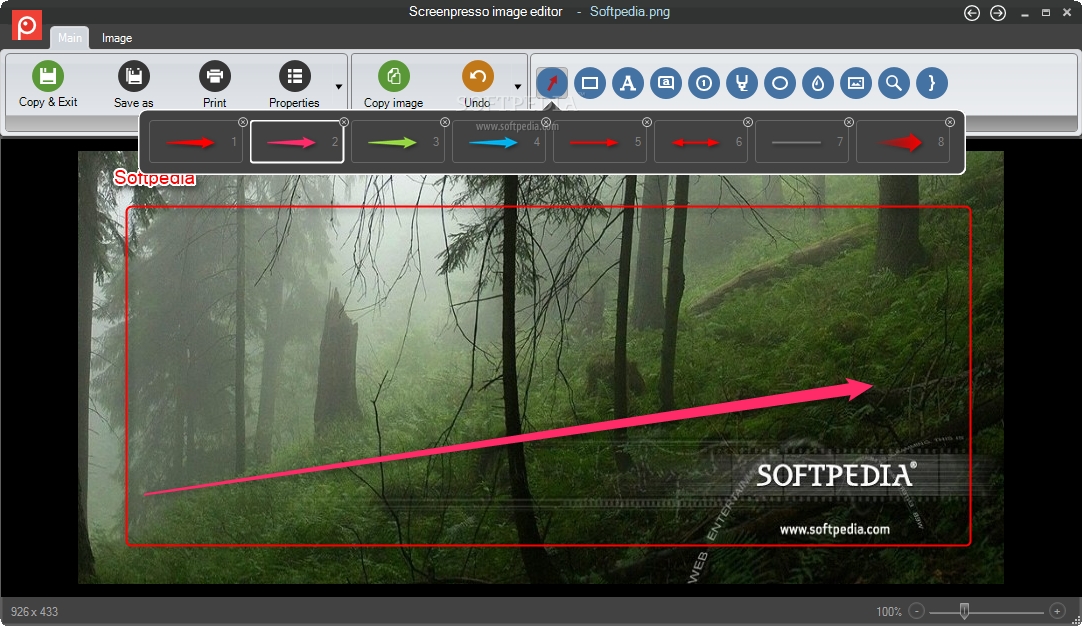
Task: Select the Draw ellipse tool
Action: 780,84
